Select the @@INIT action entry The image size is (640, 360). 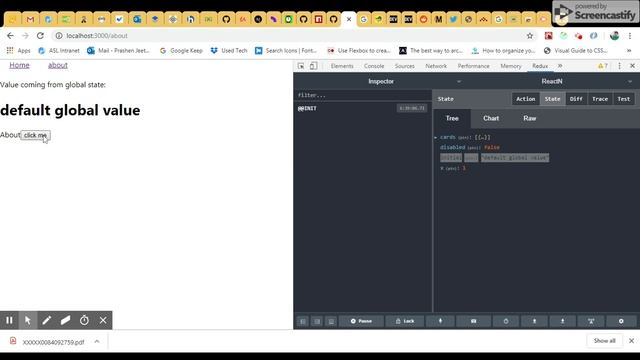point(362,108)
